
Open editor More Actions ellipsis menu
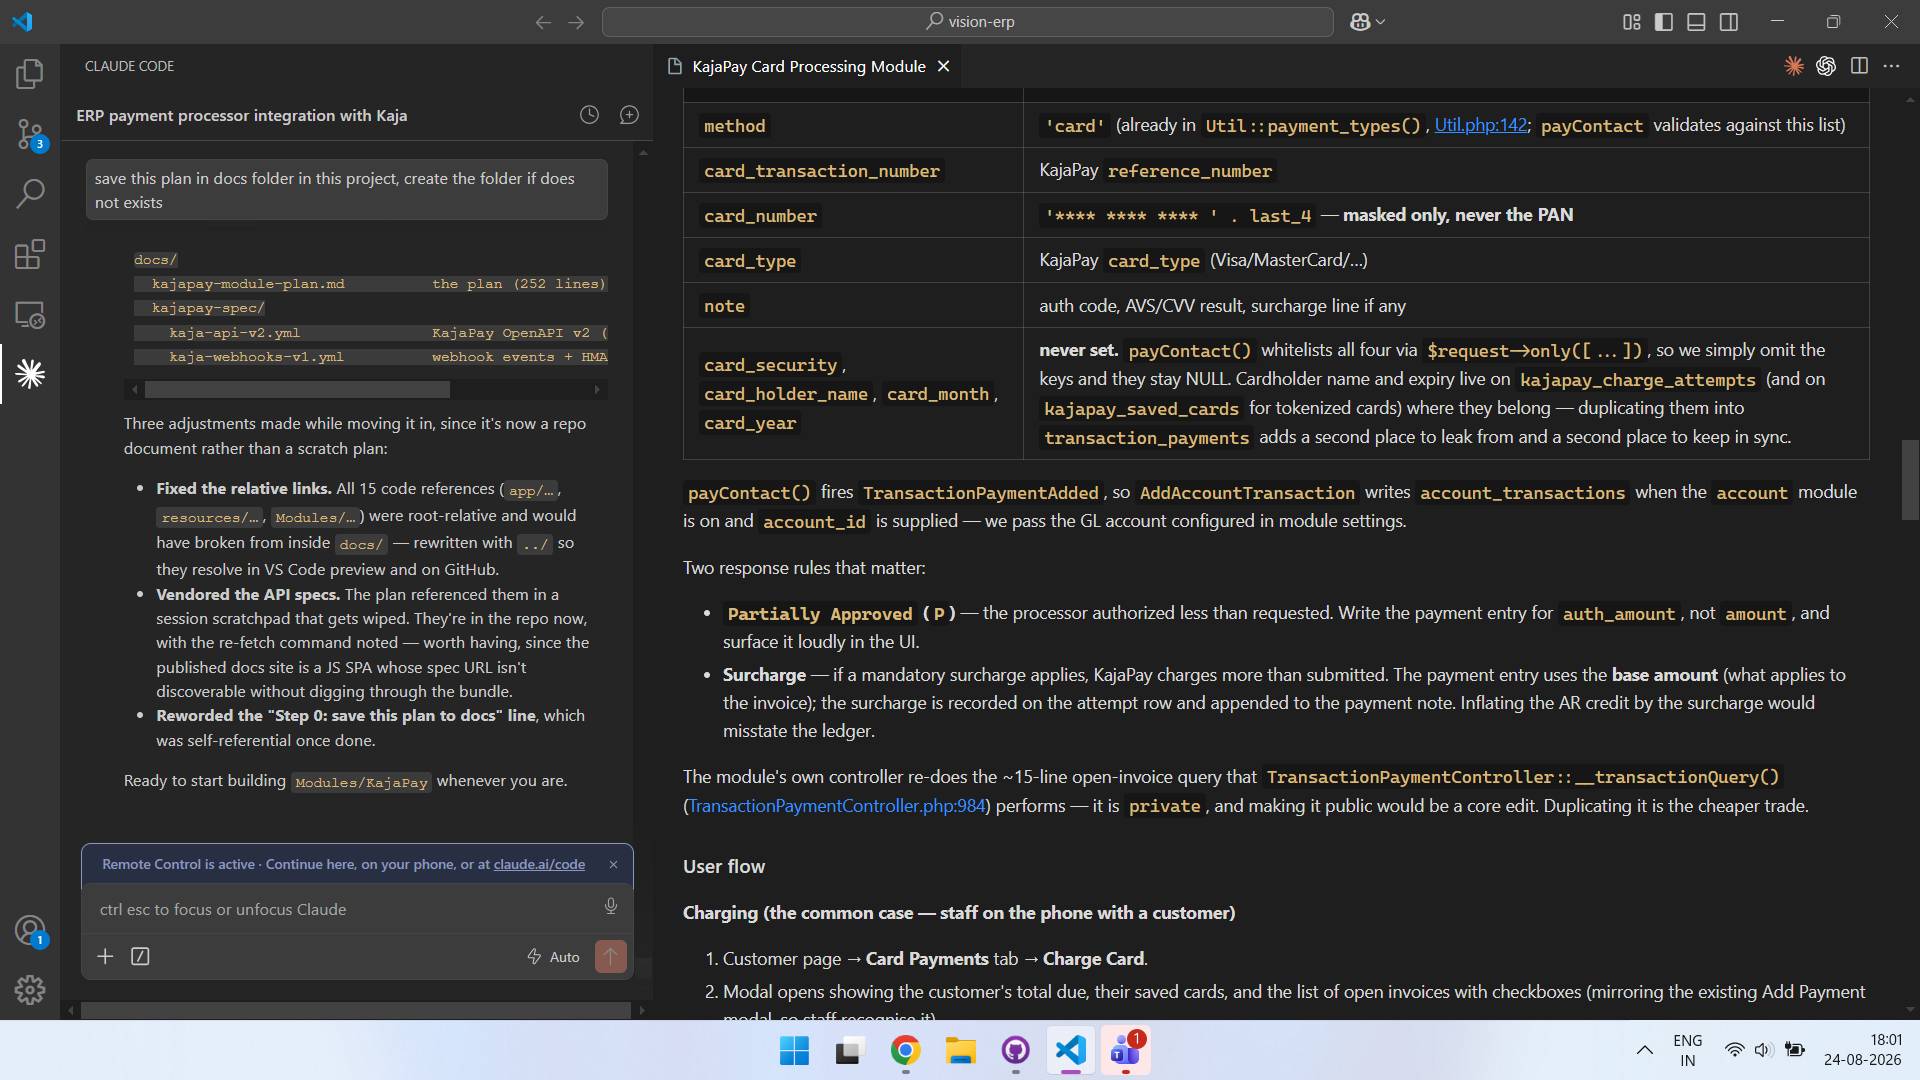(x=1891, y=66)
